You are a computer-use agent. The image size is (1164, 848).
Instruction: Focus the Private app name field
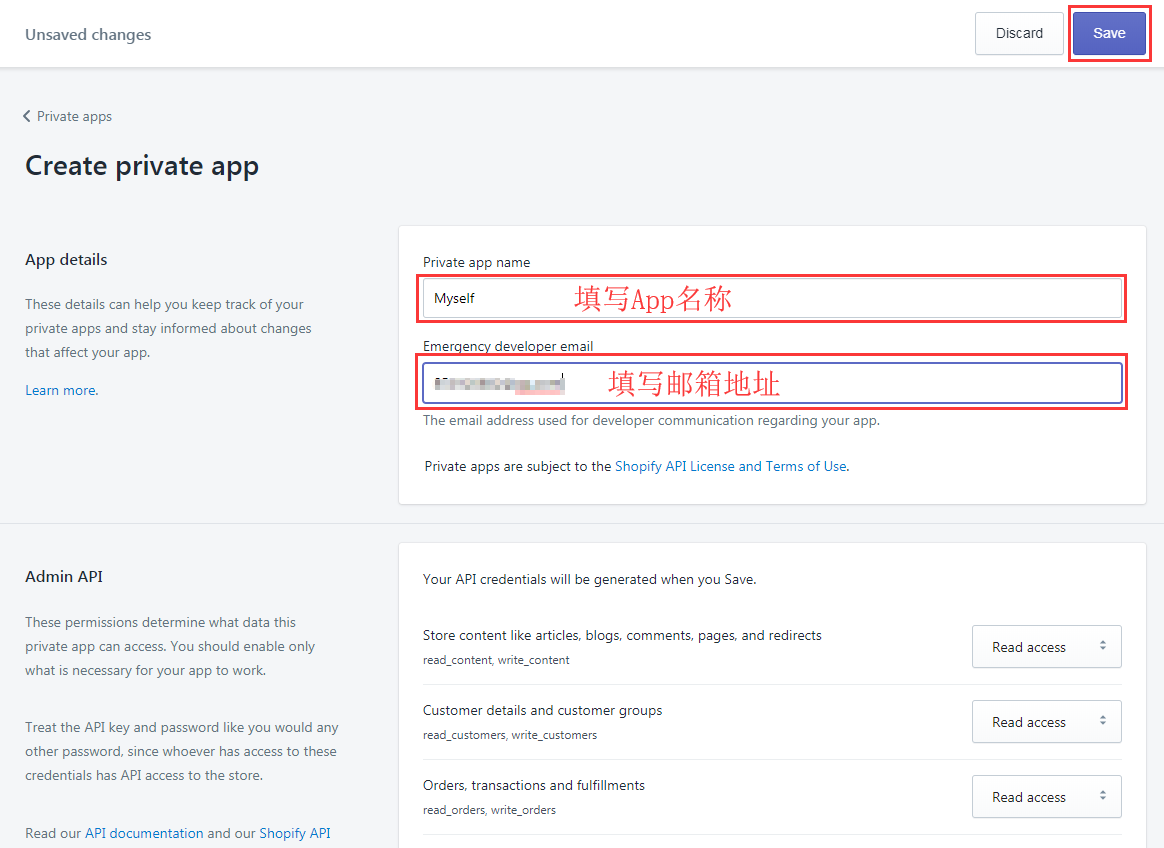click(772, 298)
